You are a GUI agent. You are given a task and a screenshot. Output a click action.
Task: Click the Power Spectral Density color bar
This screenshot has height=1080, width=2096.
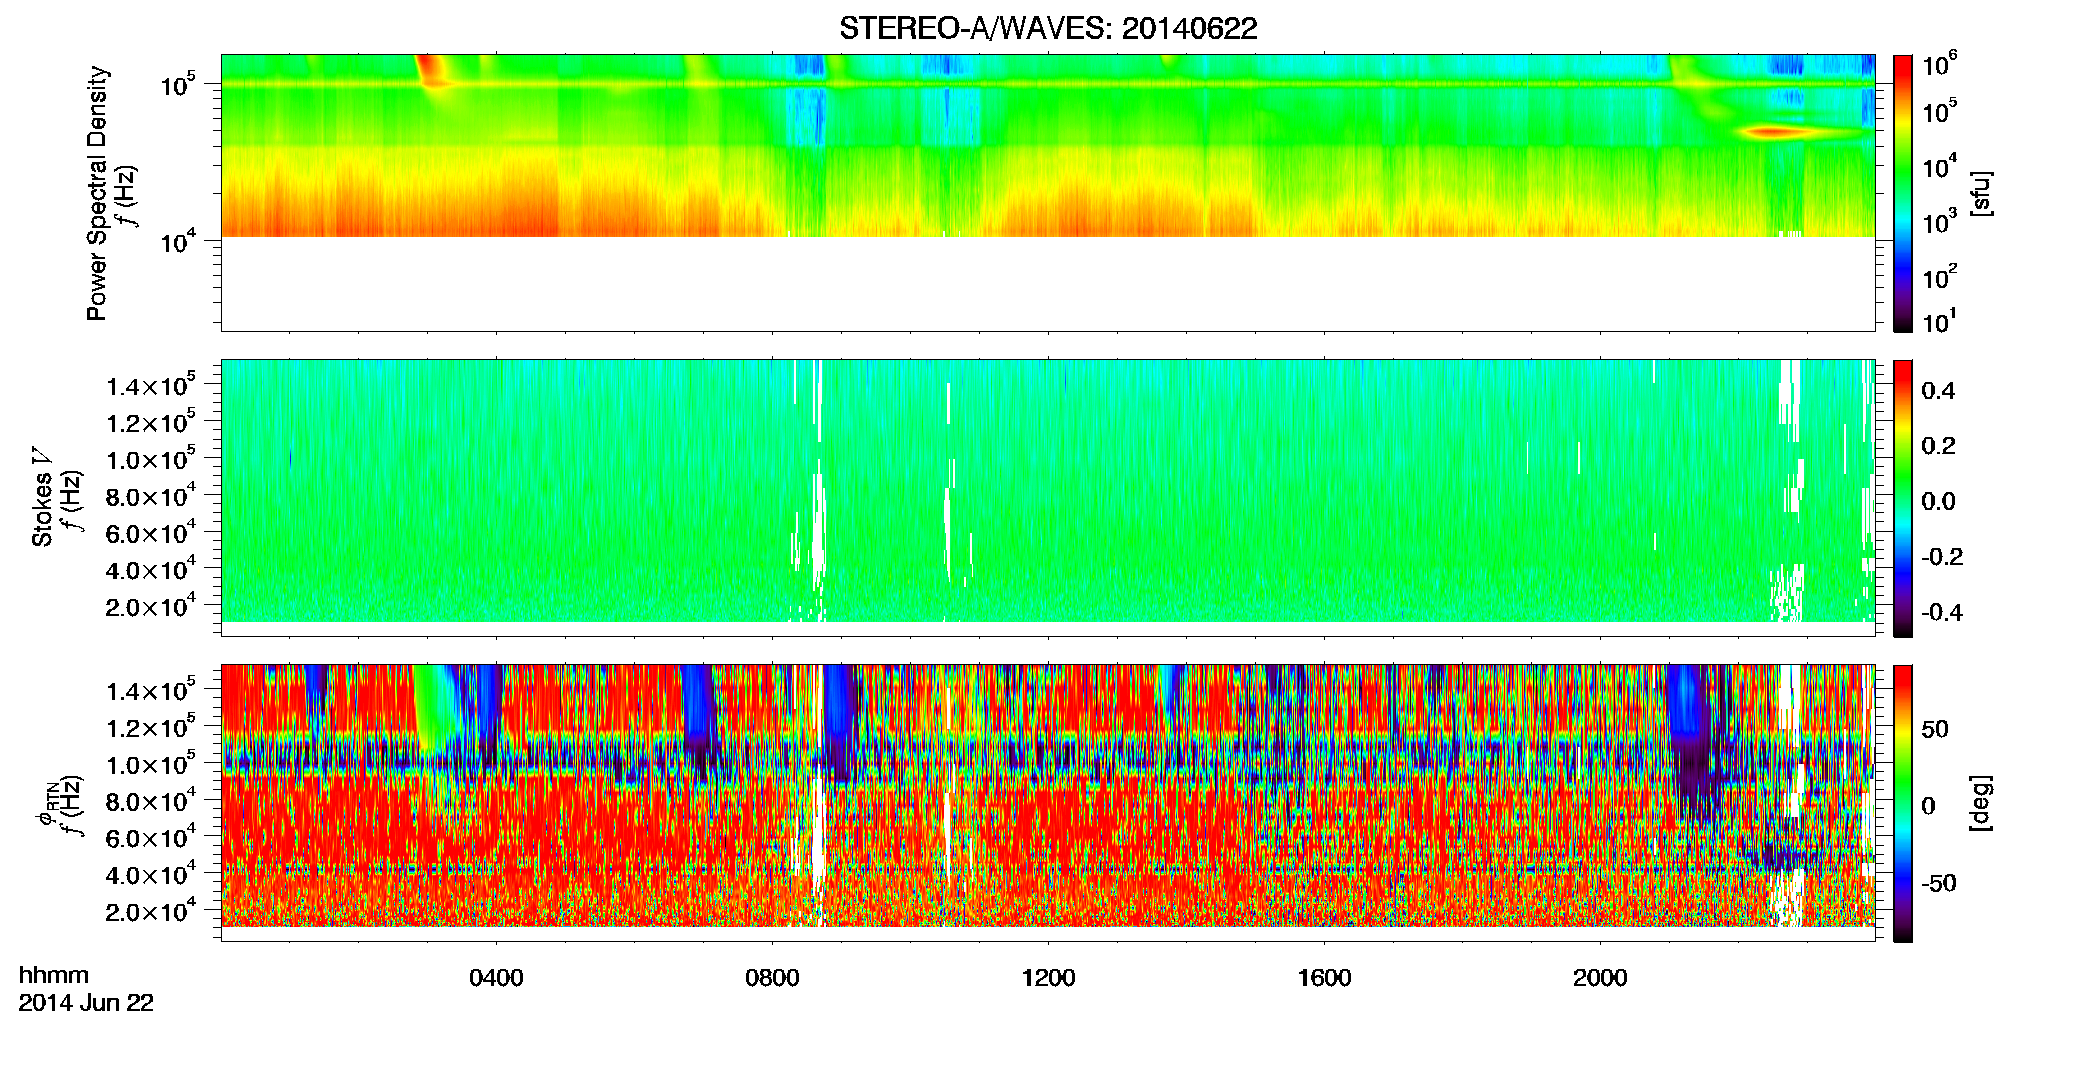1903,193
